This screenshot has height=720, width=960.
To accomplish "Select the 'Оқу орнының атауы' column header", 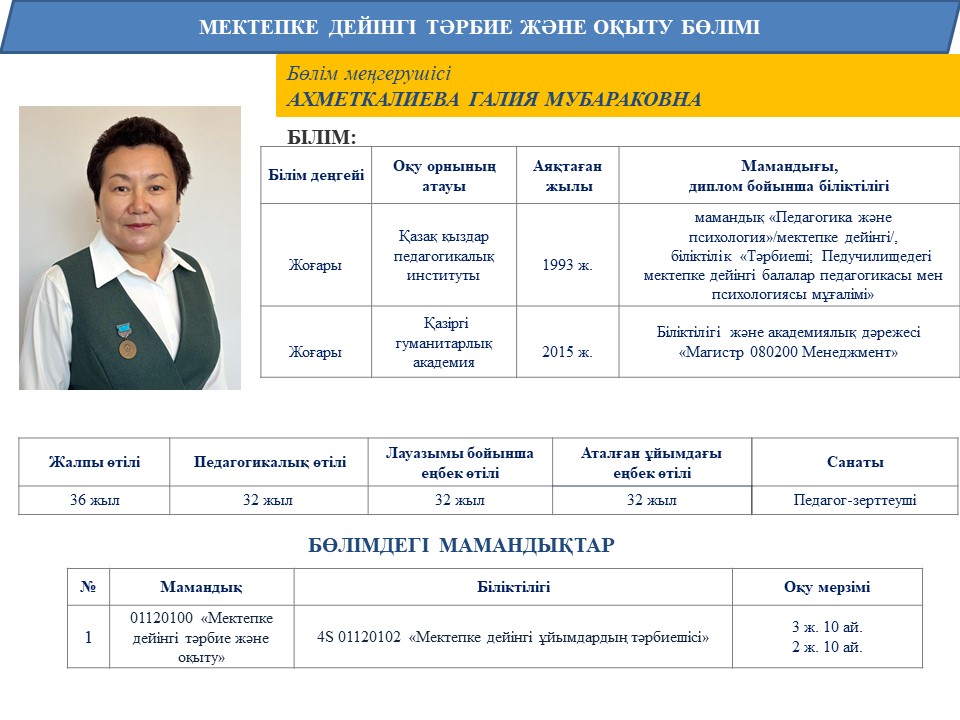I will 443,175.
